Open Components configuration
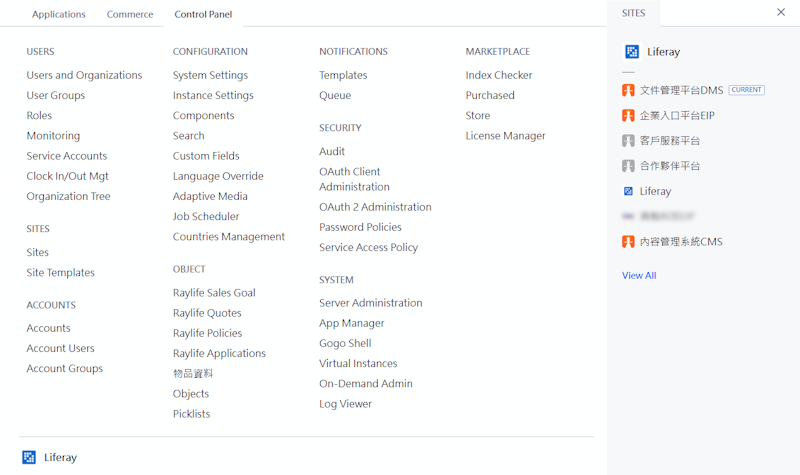 click(204, 115)
